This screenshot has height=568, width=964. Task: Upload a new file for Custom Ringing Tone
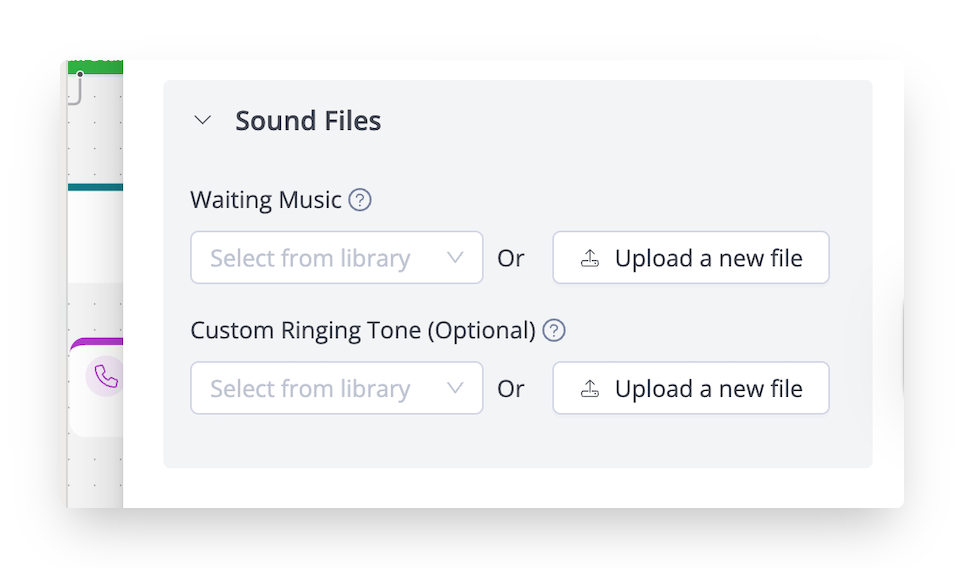(690, 388)
